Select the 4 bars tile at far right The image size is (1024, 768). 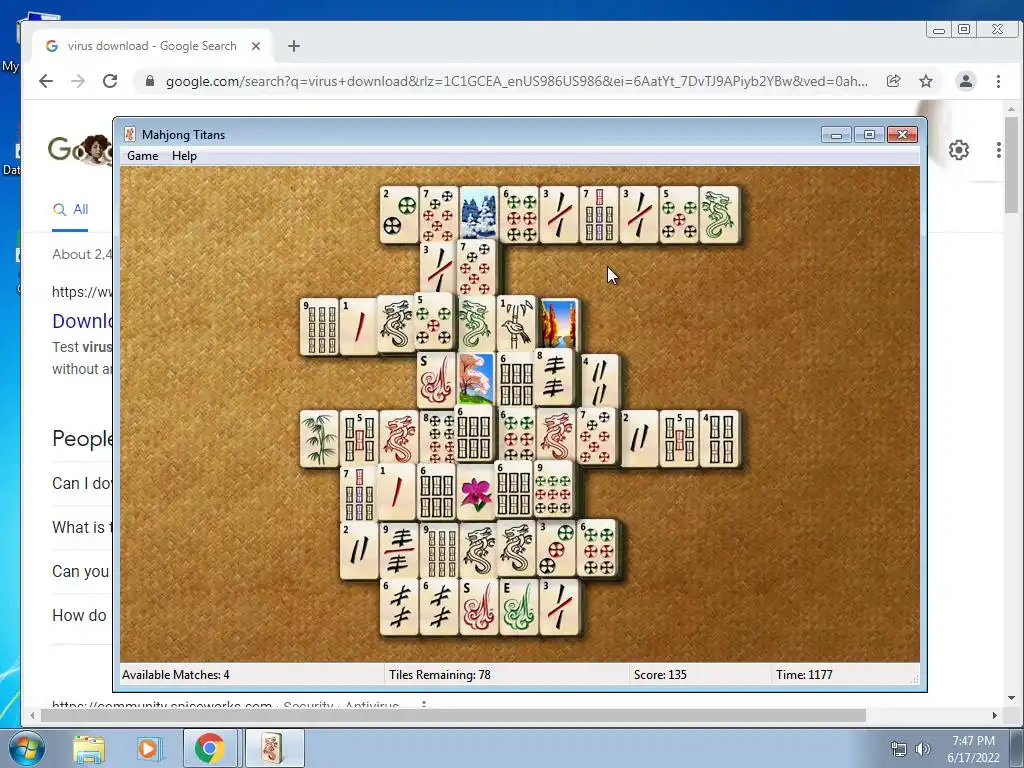tap(719, 439)
